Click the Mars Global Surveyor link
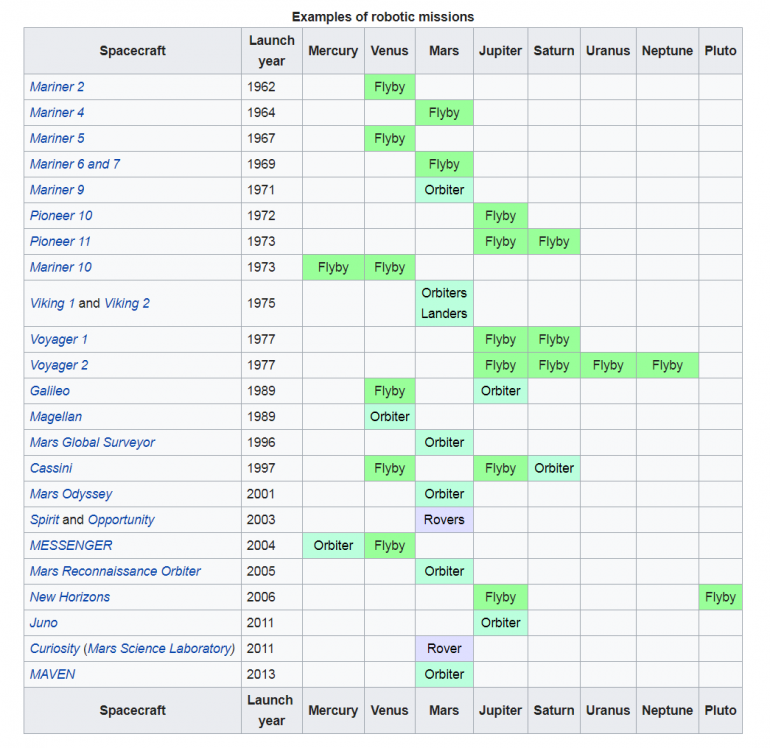 (x=92, y=442)
